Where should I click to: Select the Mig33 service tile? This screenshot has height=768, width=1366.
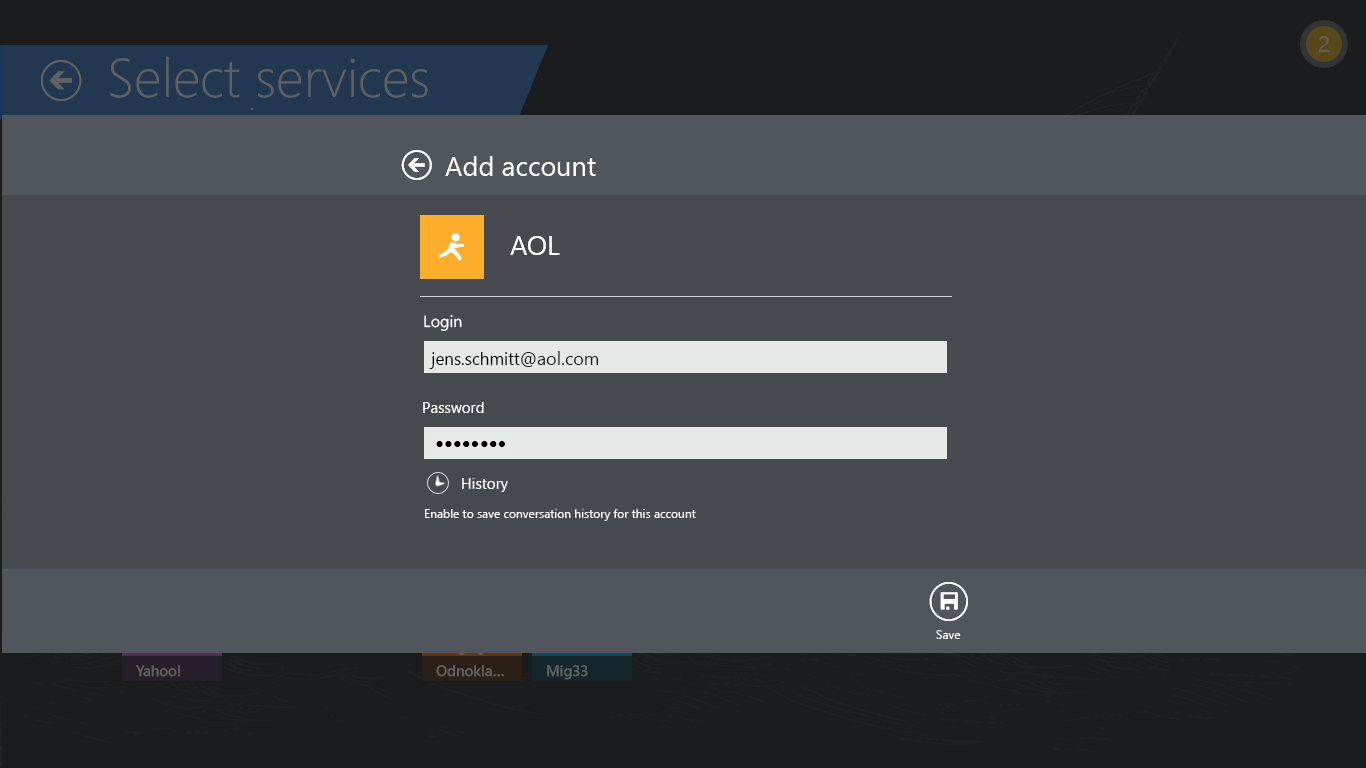tap(582, 668)
